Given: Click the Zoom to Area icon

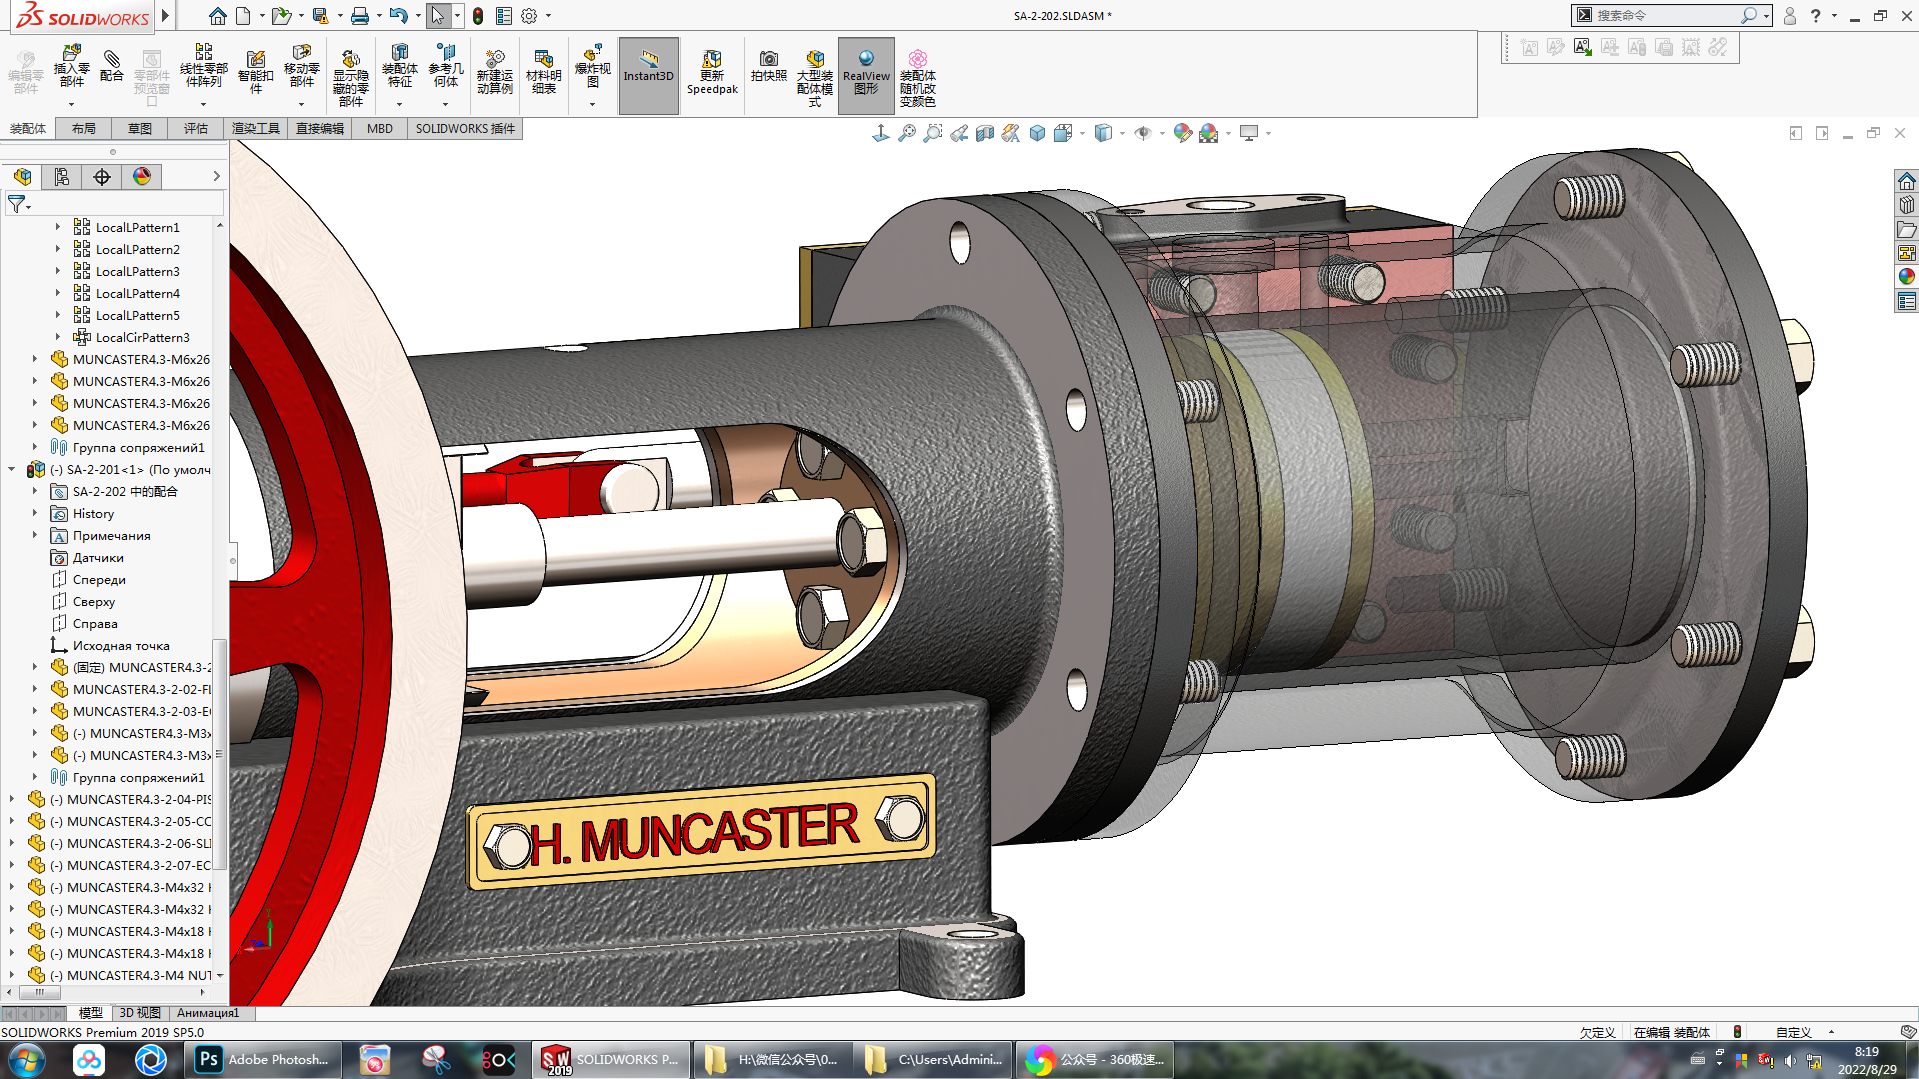Looking at the screenshot, I should tap(933, 133).
